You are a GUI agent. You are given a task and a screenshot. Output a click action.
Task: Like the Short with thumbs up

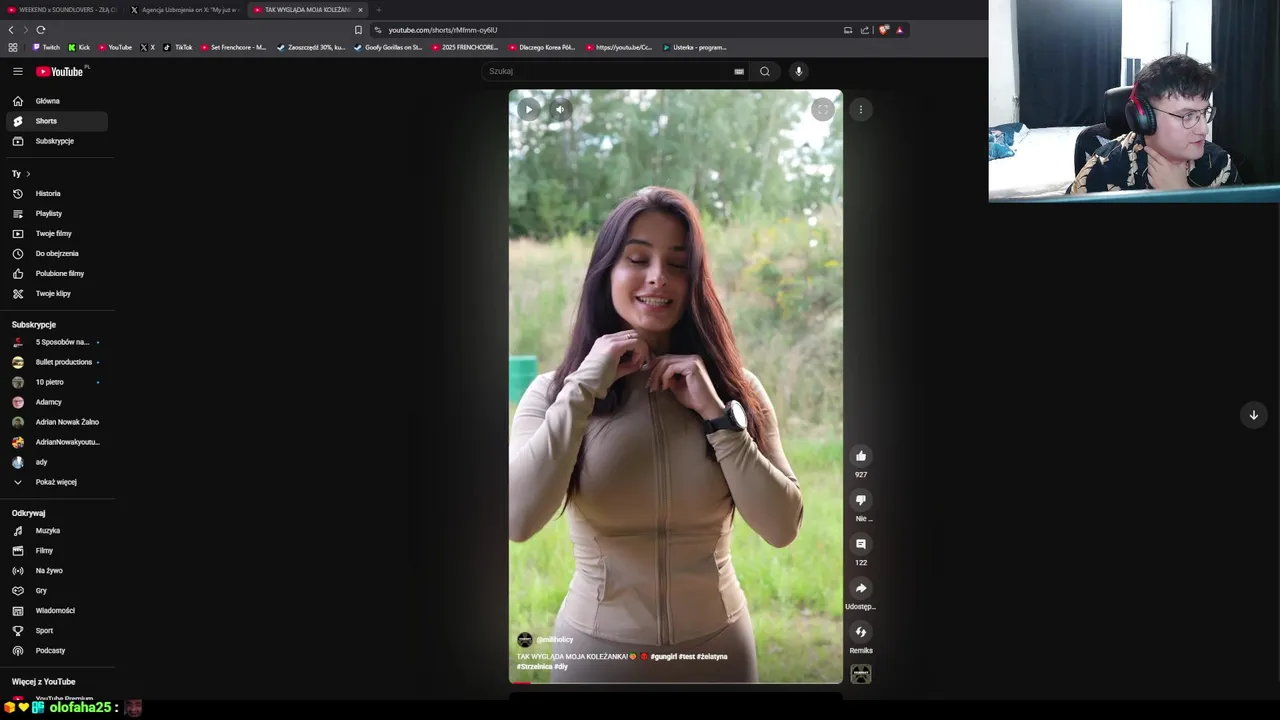pos(861,456)
